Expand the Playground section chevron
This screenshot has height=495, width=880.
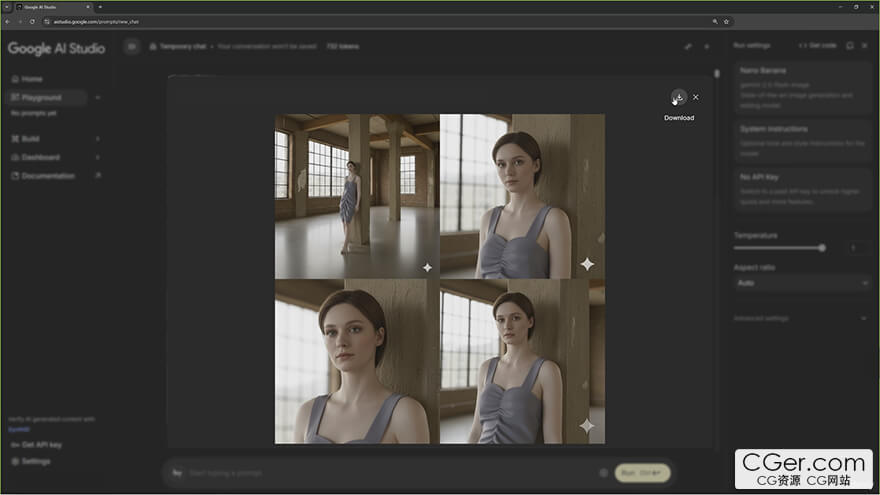[97, 97]
